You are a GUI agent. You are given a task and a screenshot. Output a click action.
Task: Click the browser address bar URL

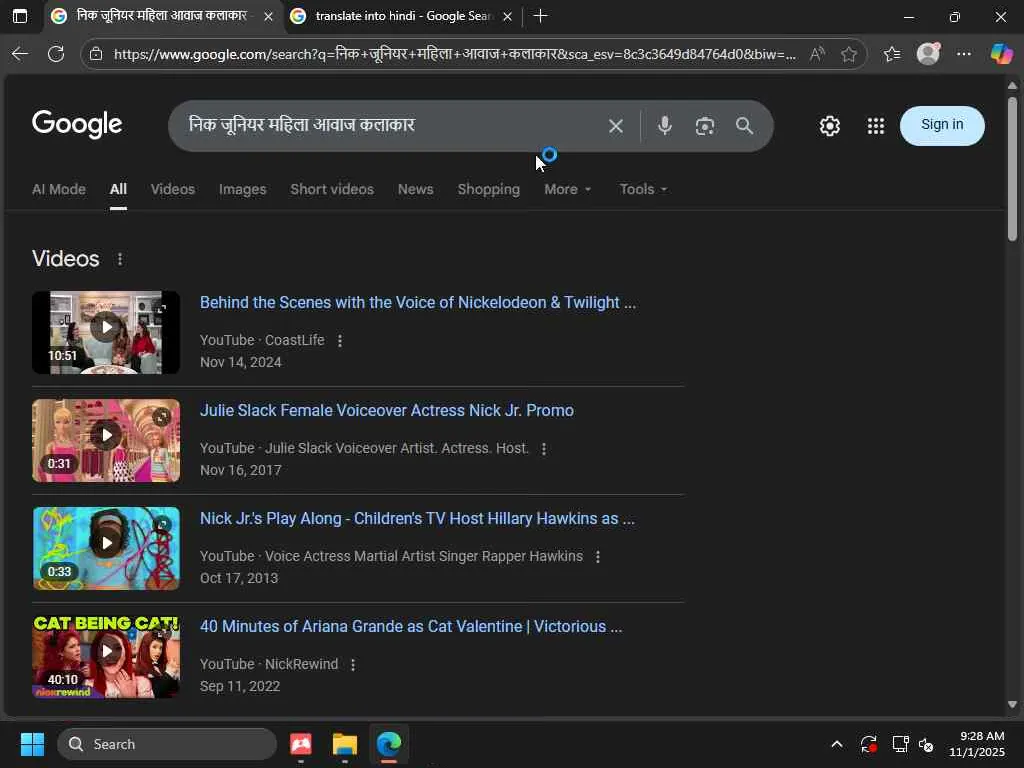pyautogui.click(x=455, y=54)
